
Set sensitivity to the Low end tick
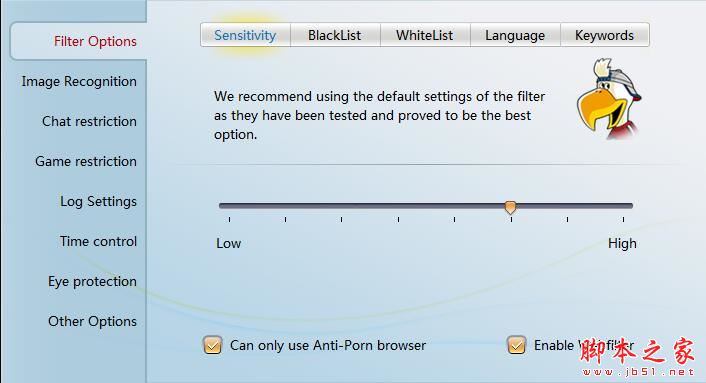230,220
